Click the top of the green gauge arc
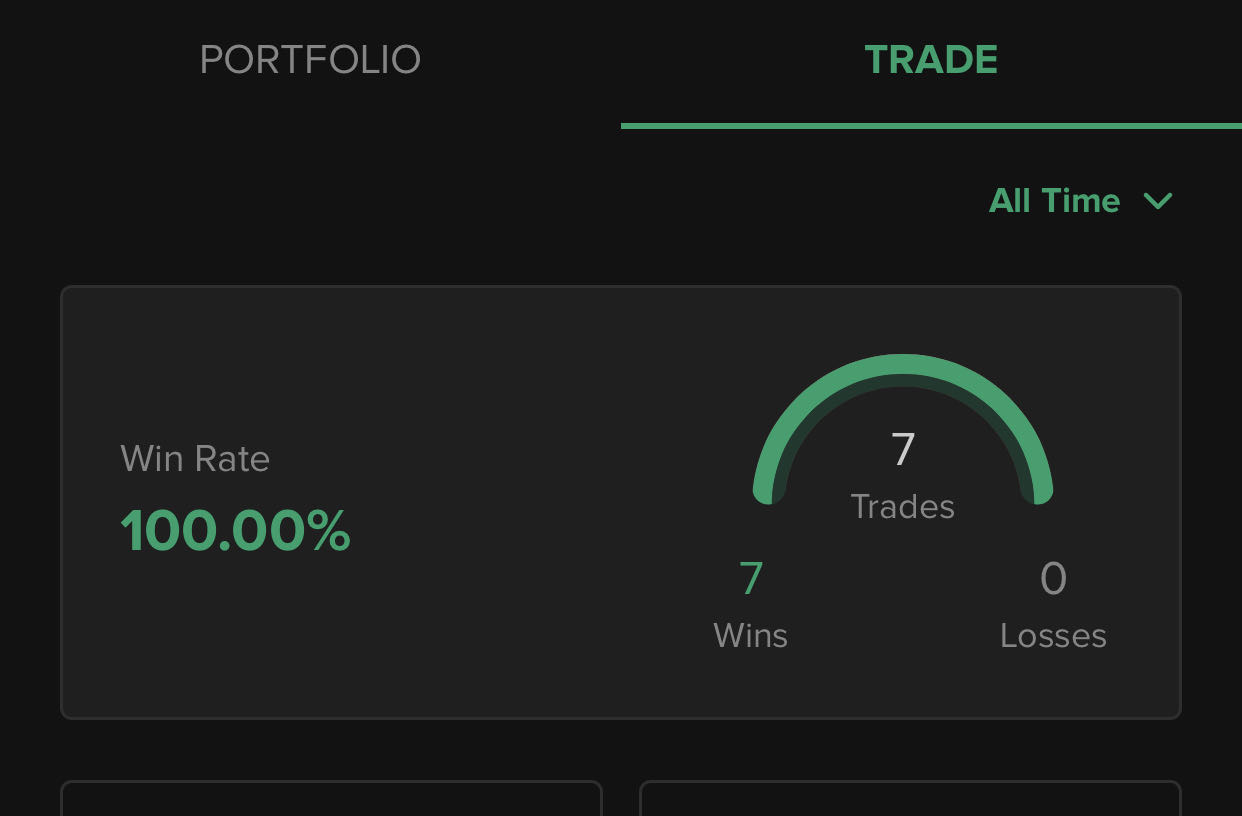 click(903, 365)
